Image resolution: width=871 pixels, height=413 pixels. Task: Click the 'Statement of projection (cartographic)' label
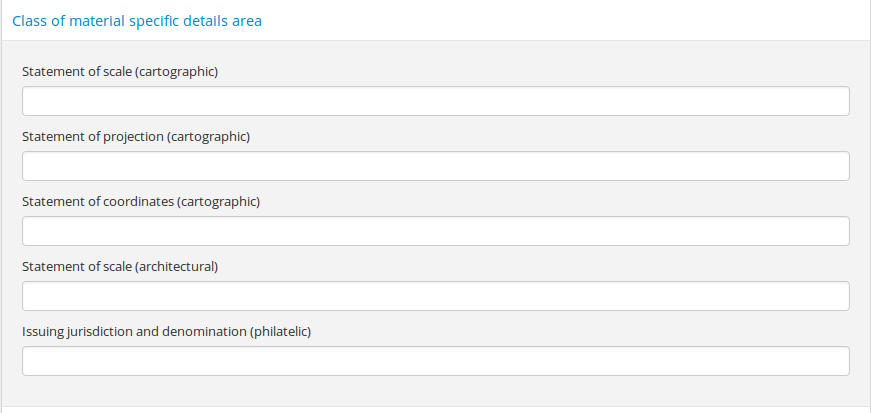coord(136,137)
